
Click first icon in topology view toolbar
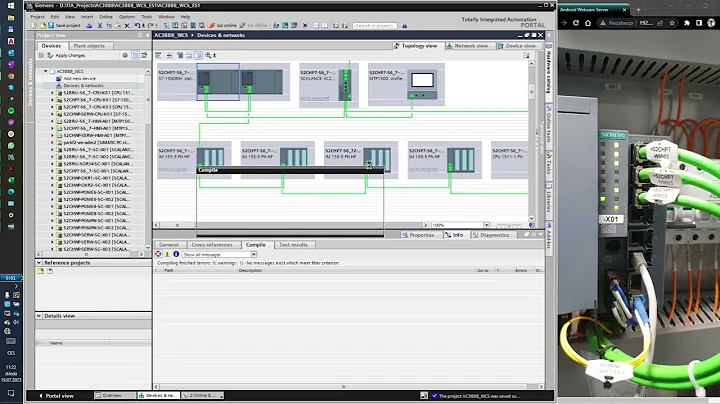(x=158, y=55)
